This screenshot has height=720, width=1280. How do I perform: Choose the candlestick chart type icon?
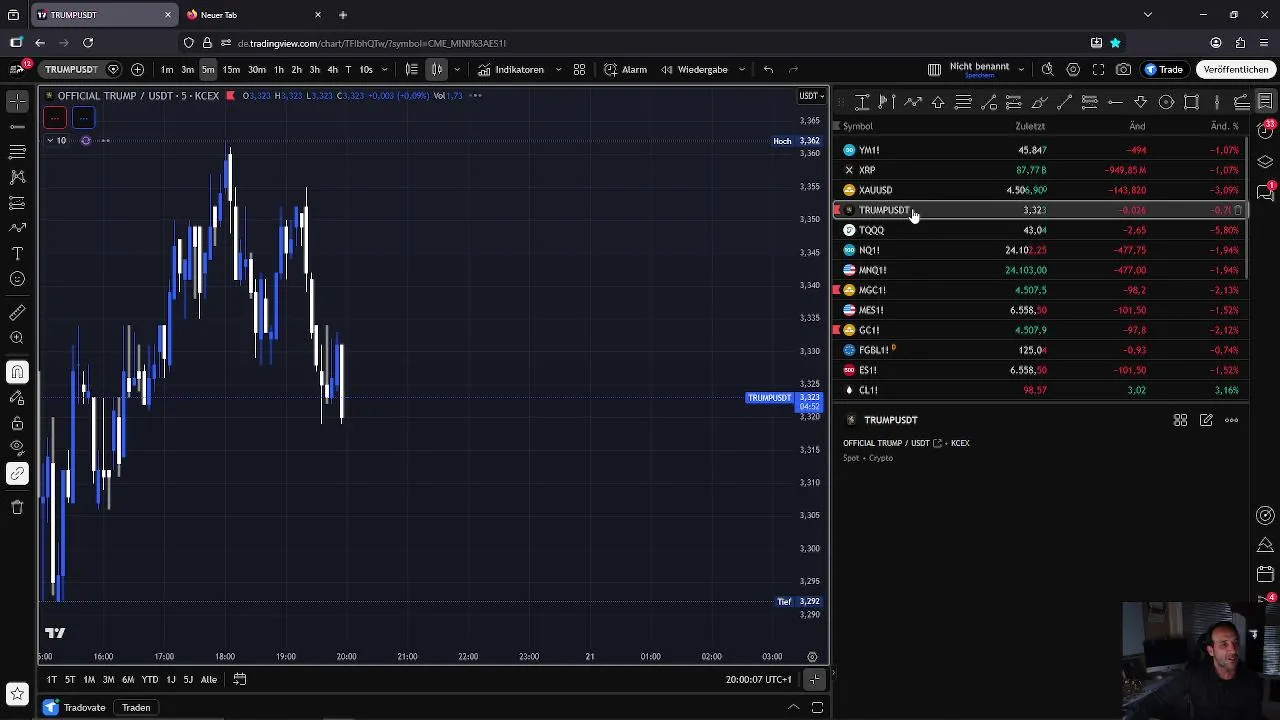(437, 69)
